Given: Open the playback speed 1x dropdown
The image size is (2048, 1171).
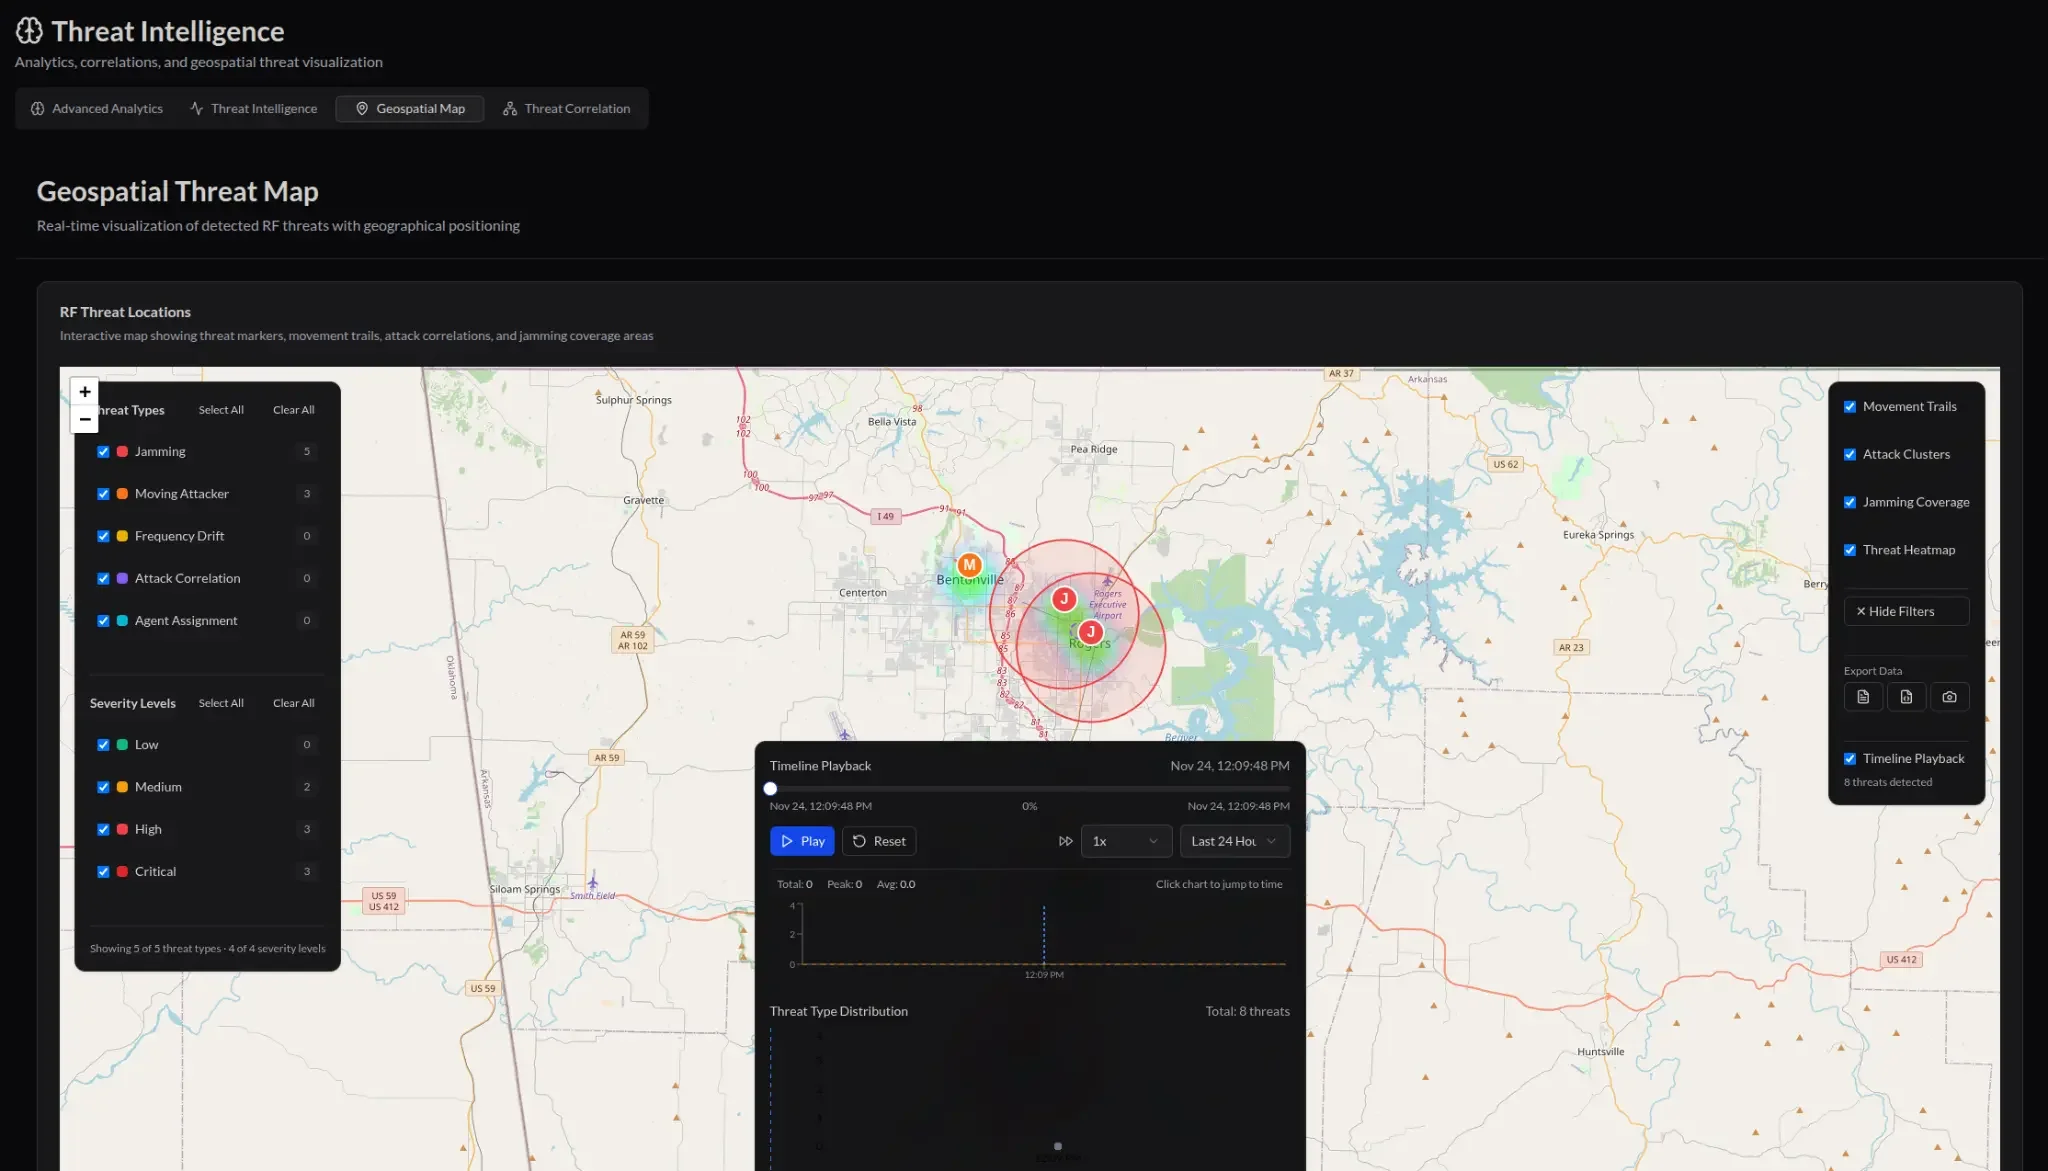Looking at the screenshot, I should tap(1126, 841).
